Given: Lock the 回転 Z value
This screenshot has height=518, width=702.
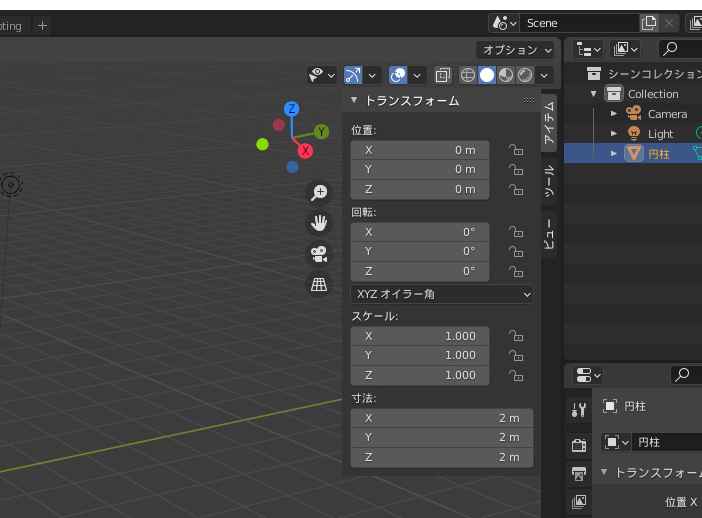Looking at the screenshot, I should coord(516,271).
